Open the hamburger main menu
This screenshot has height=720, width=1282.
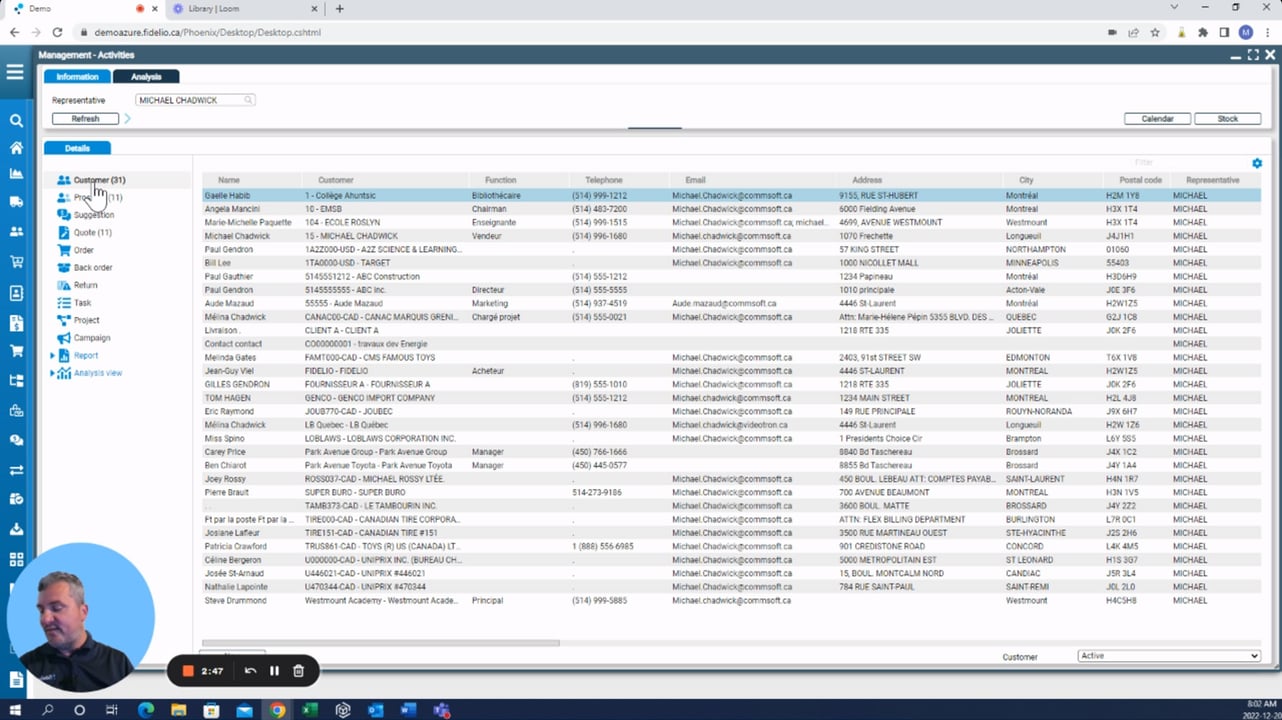coord(14,72)
